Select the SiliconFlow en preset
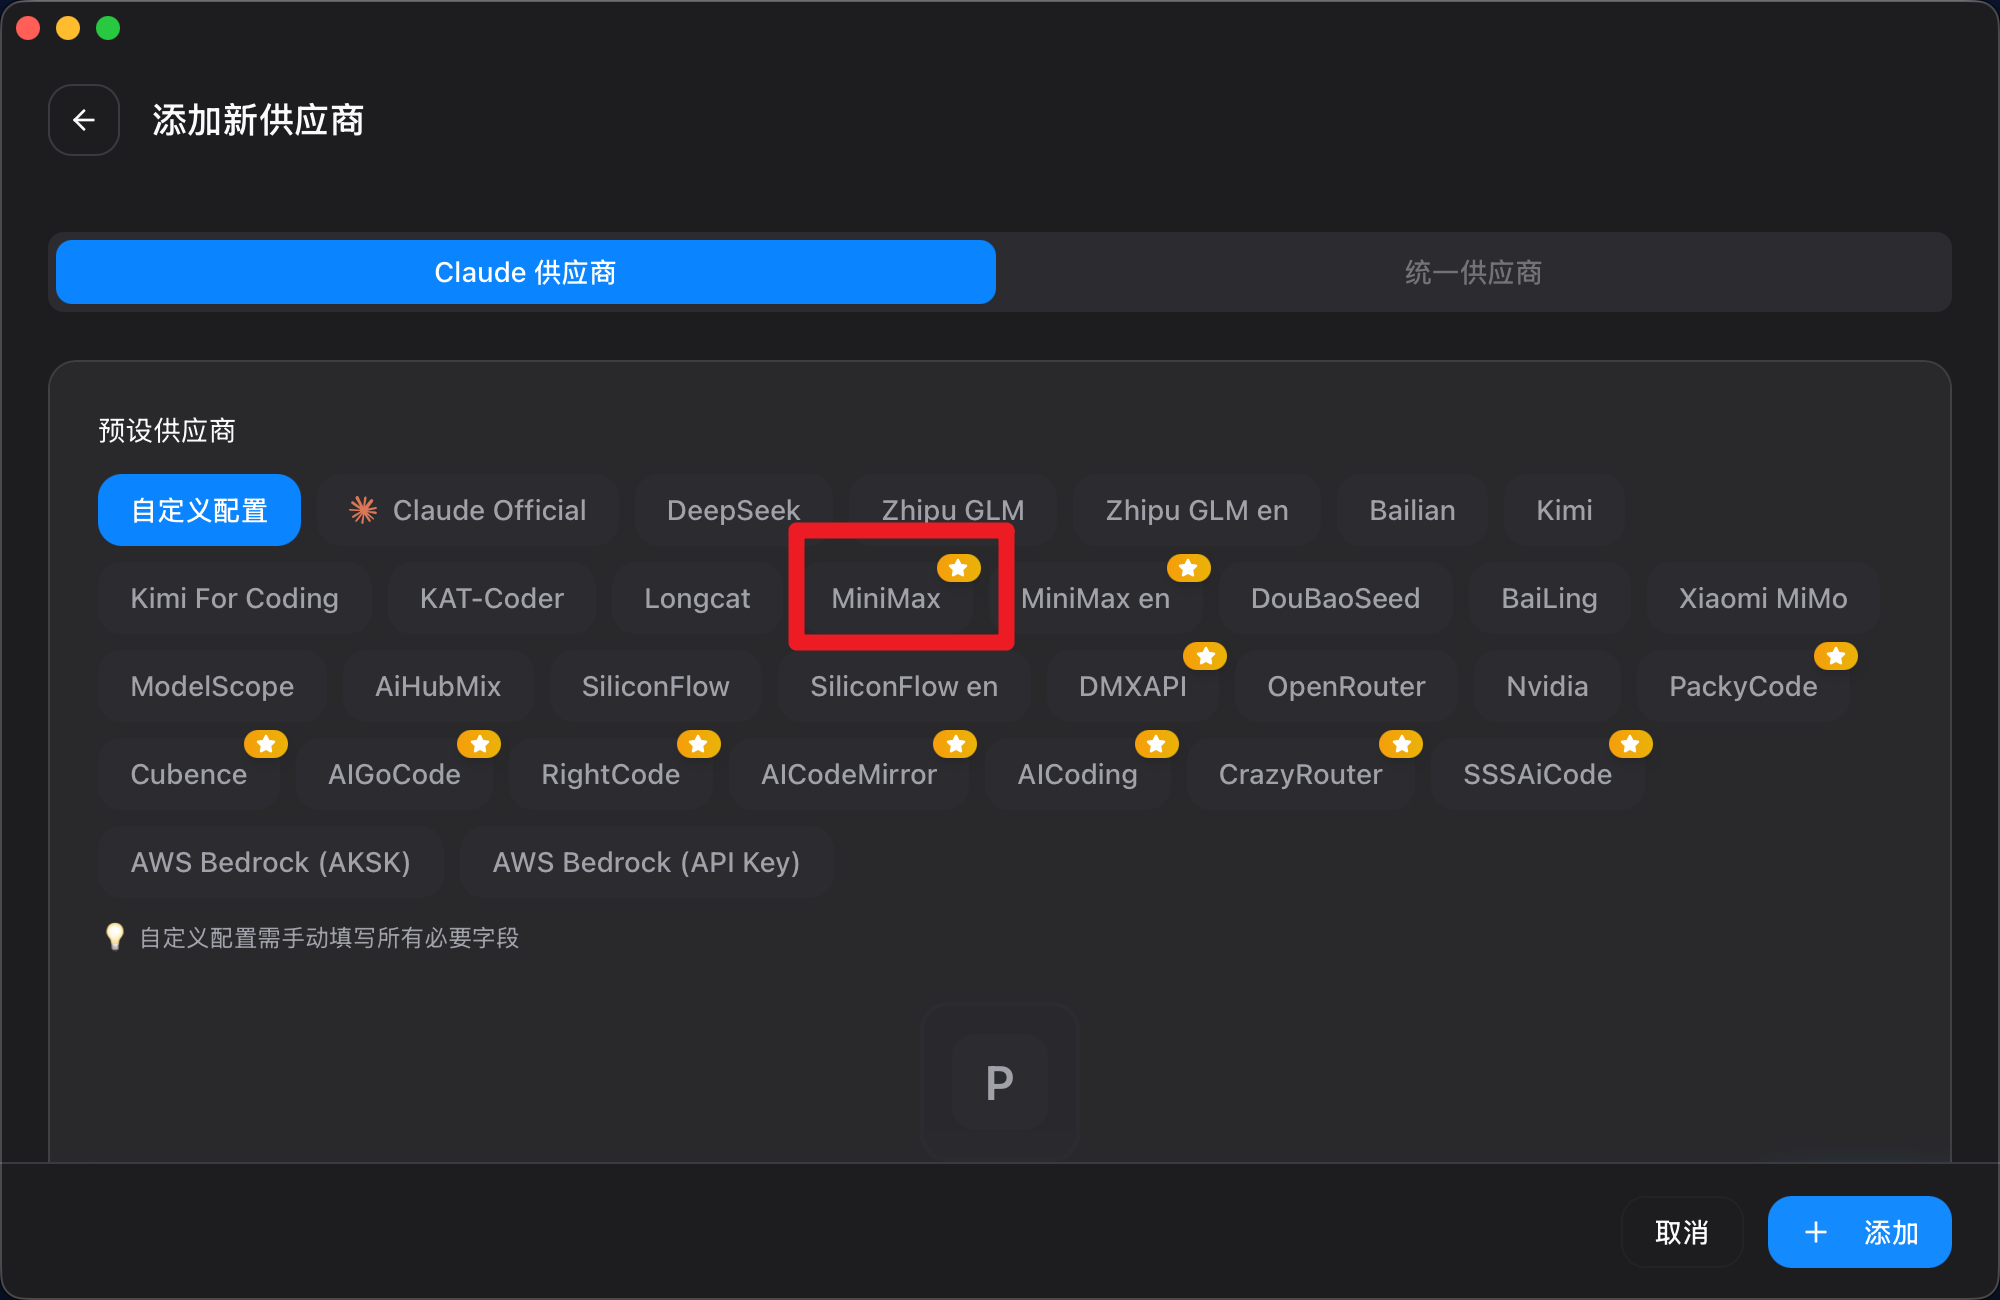Screen dimensions: 2000x1300 tap(903, 686)
